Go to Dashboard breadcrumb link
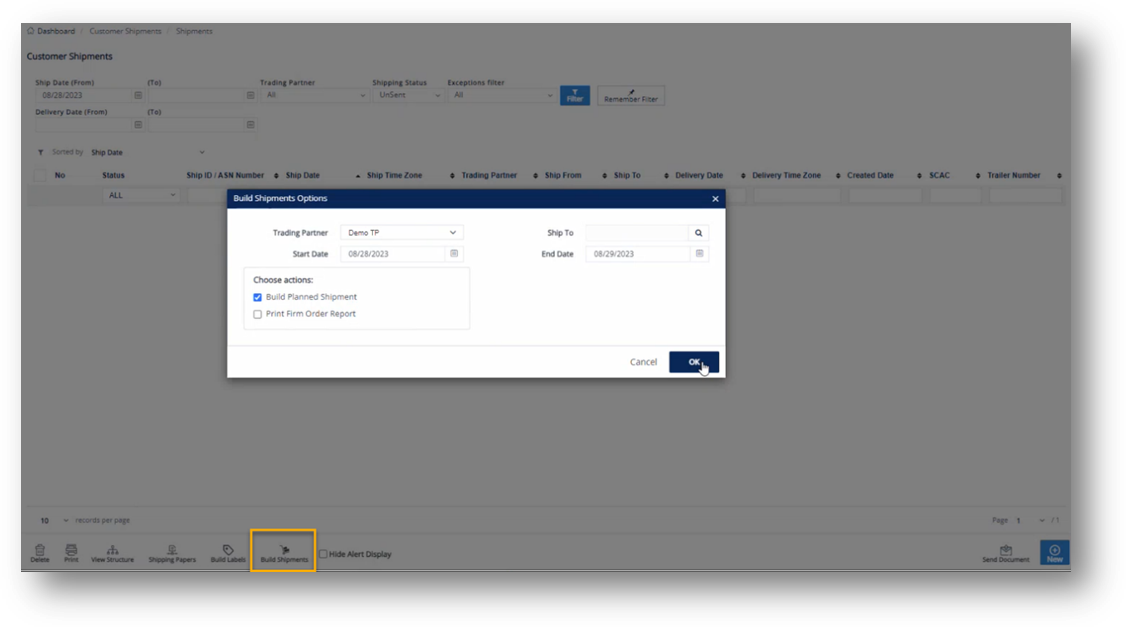Screen dimensions: 1126x627 click(x=55, y=31)
